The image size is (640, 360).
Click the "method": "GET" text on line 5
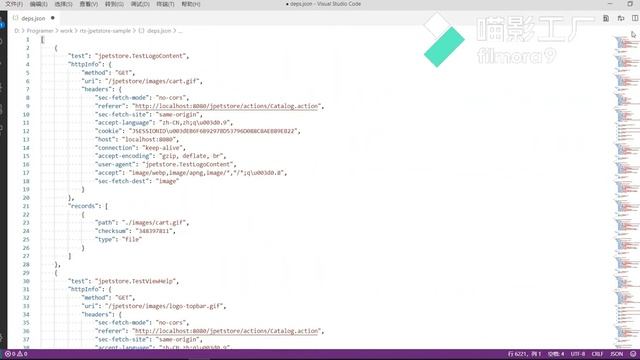click(x=108, y=73)
